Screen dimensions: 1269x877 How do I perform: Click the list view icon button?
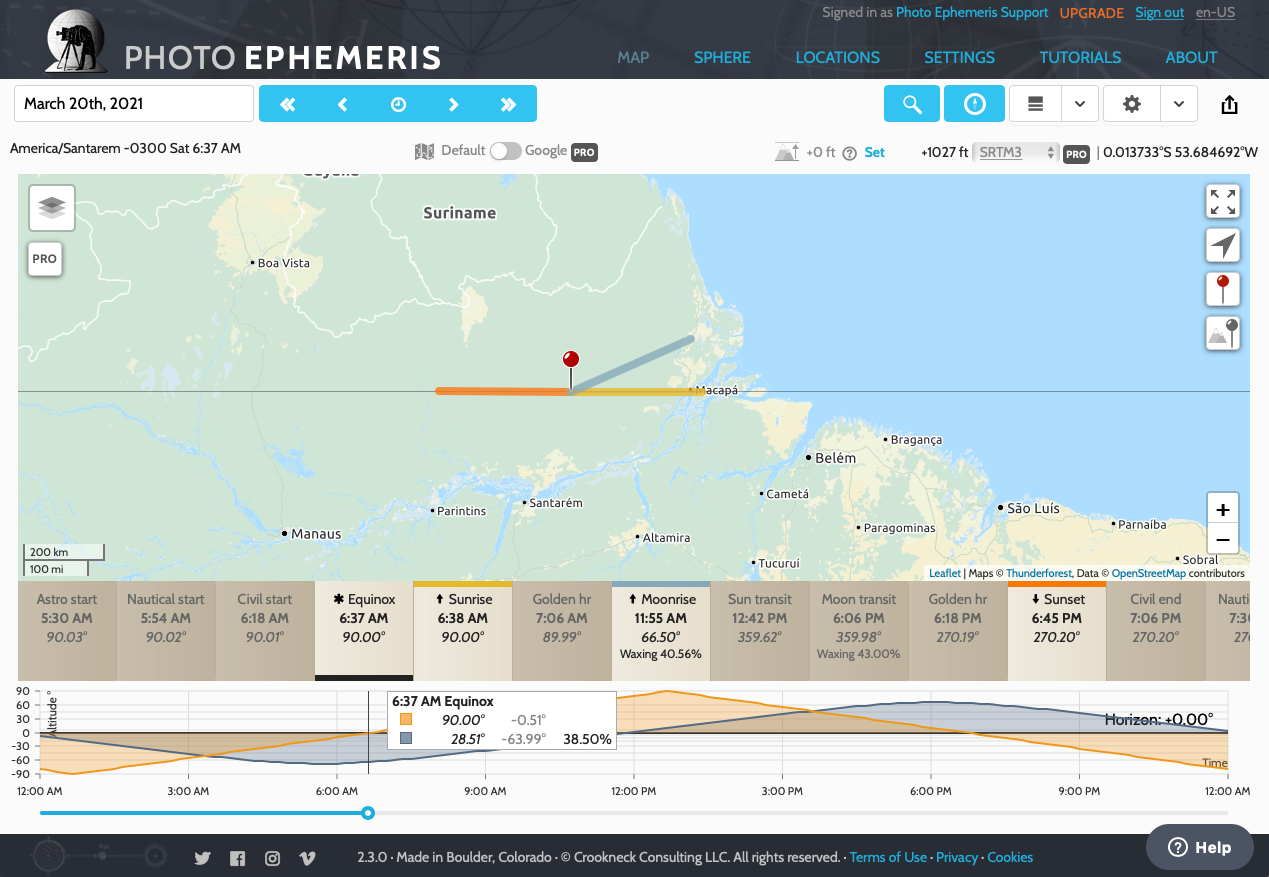point(1035,104)
